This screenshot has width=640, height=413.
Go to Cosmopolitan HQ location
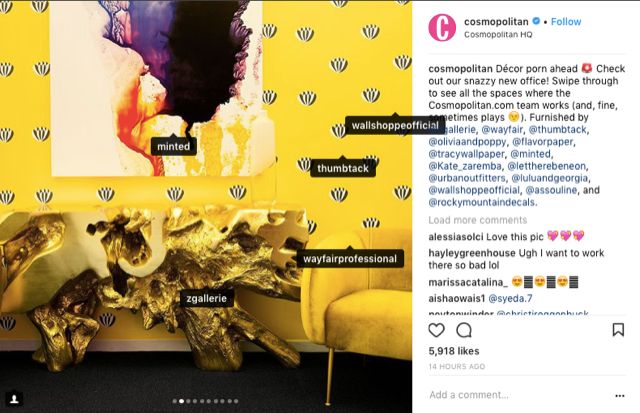[x=498, y=35]
